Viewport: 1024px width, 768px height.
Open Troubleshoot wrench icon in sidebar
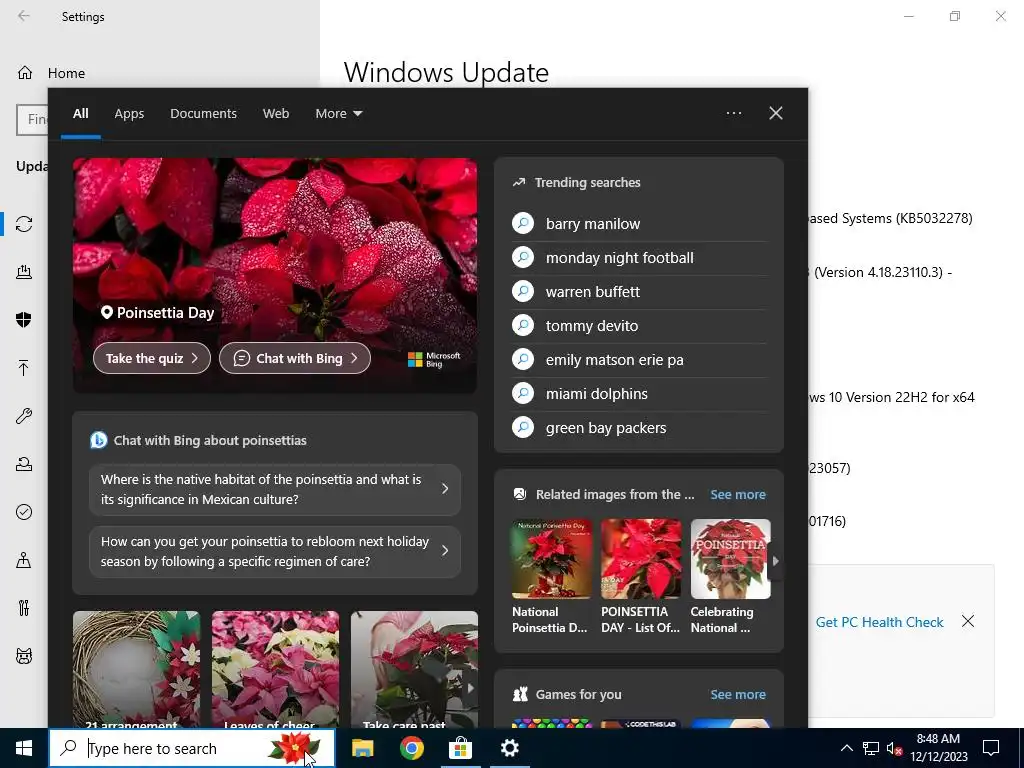click(x=24, y=416)
